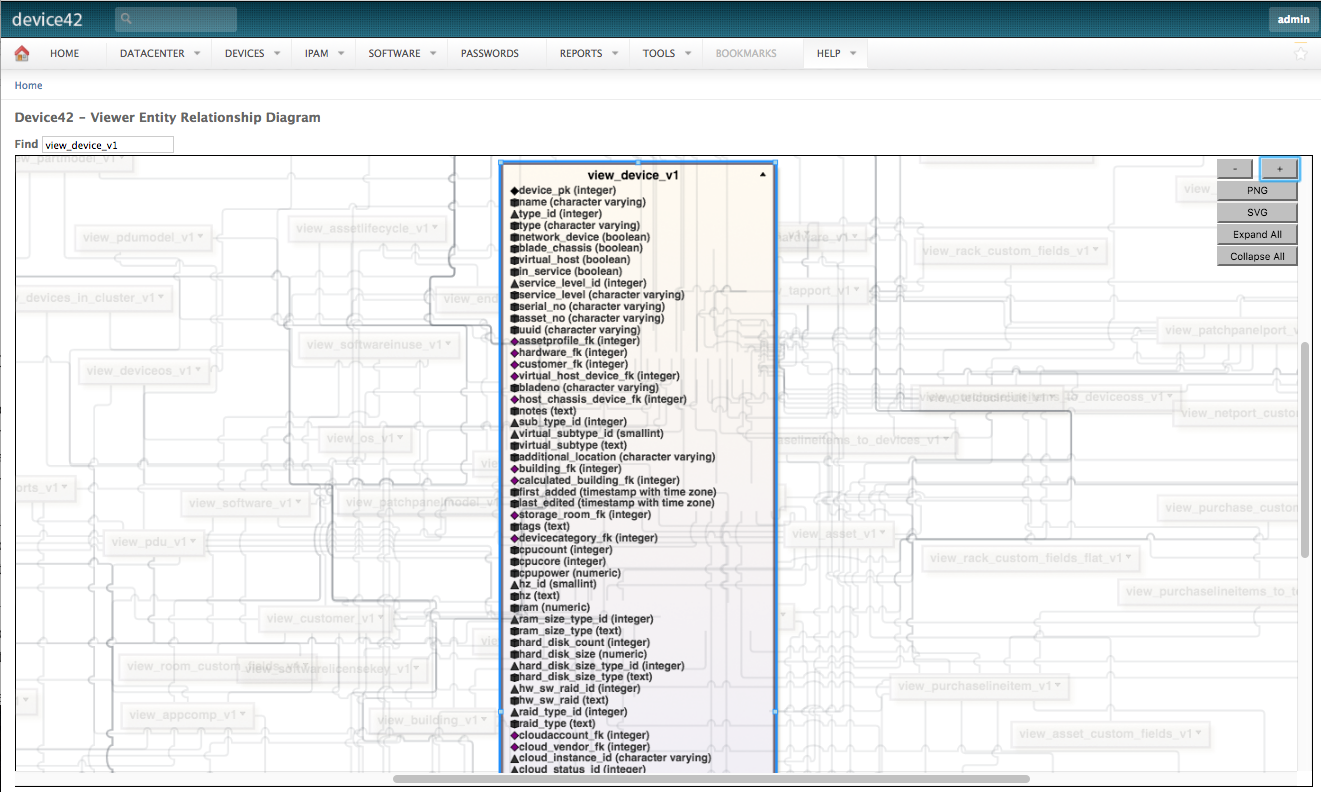1321x792 pixels.
Task: Open the TOOLS dropdown menu
Action: click(x=661, y=53)
